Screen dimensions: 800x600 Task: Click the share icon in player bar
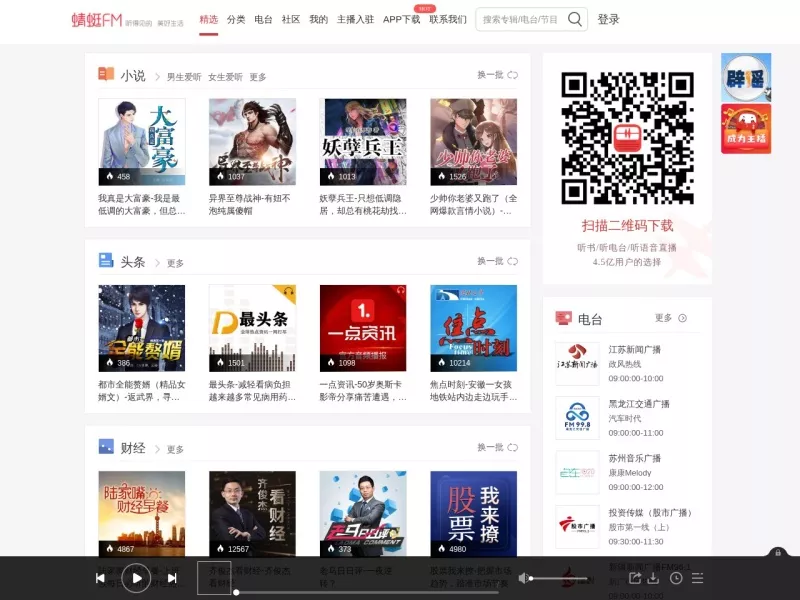[x=635, y=578]
